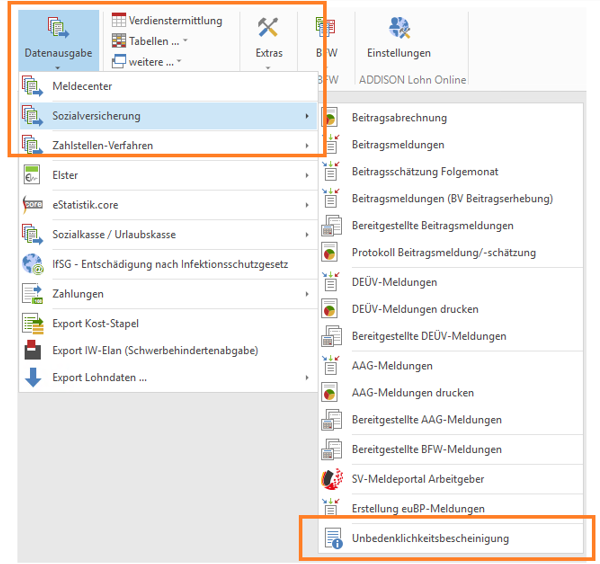Click the weitere window icon

click(119, 61)
